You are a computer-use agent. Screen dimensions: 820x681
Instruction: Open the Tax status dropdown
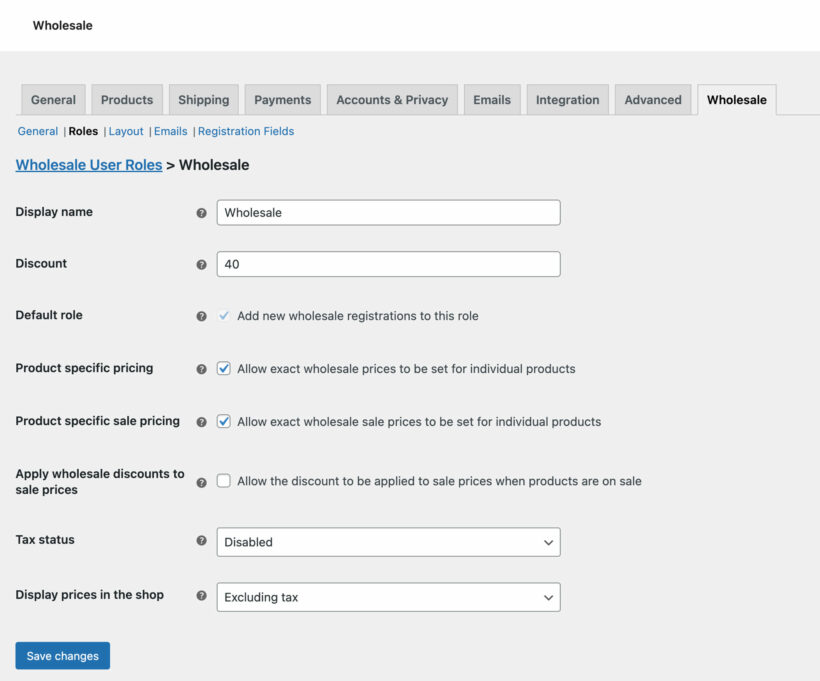388,541
